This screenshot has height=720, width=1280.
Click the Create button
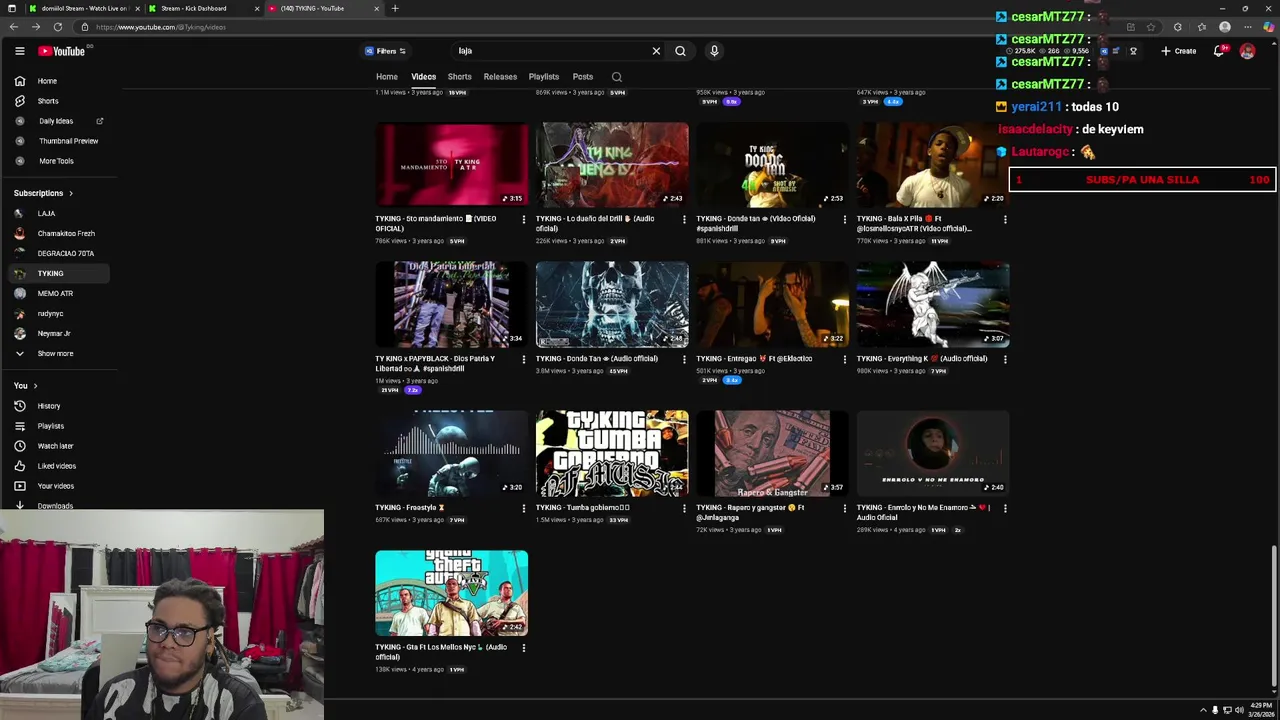click(x=1179, y=51)
